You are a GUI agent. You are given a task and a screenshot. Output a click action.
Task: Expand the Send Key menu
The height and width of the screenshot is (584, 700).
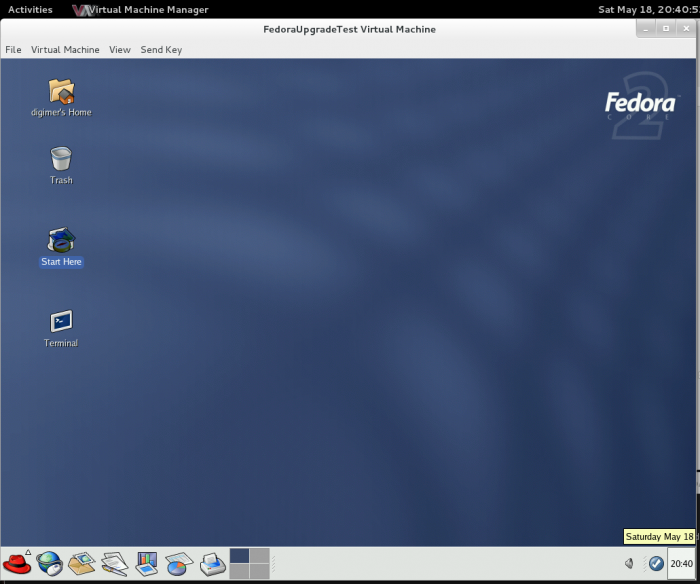point(161,50)
